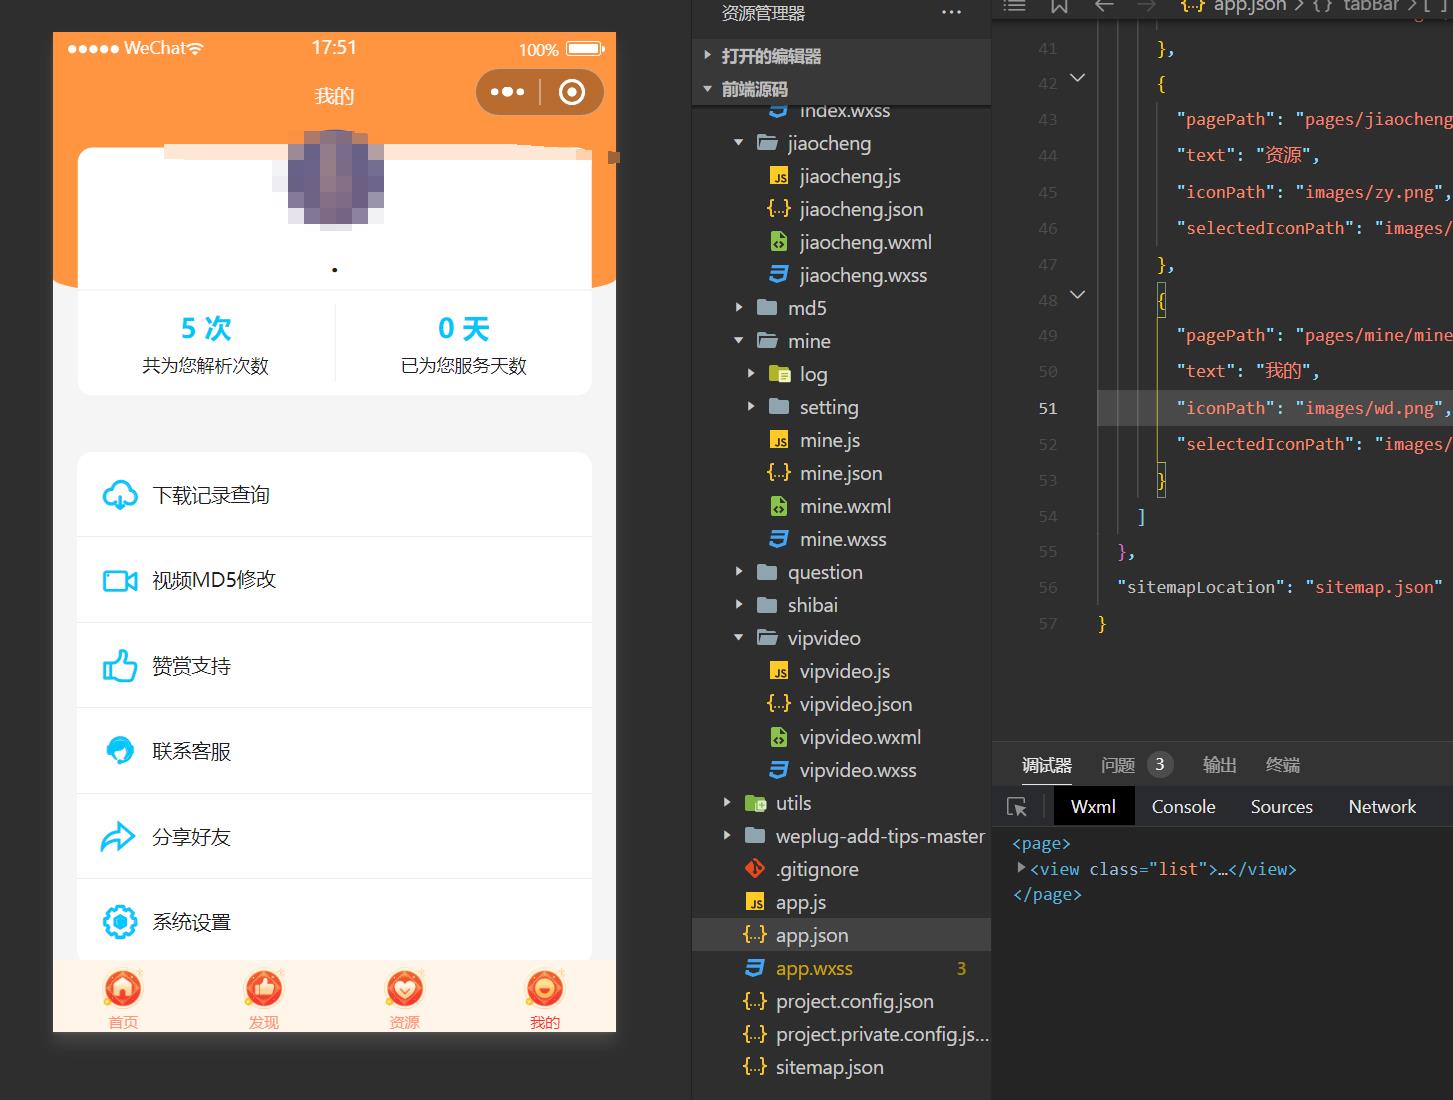The height and width of the screenshot is (1100, 1453).
Task: Switch to the Console tab
Action: coord(1183,807)
